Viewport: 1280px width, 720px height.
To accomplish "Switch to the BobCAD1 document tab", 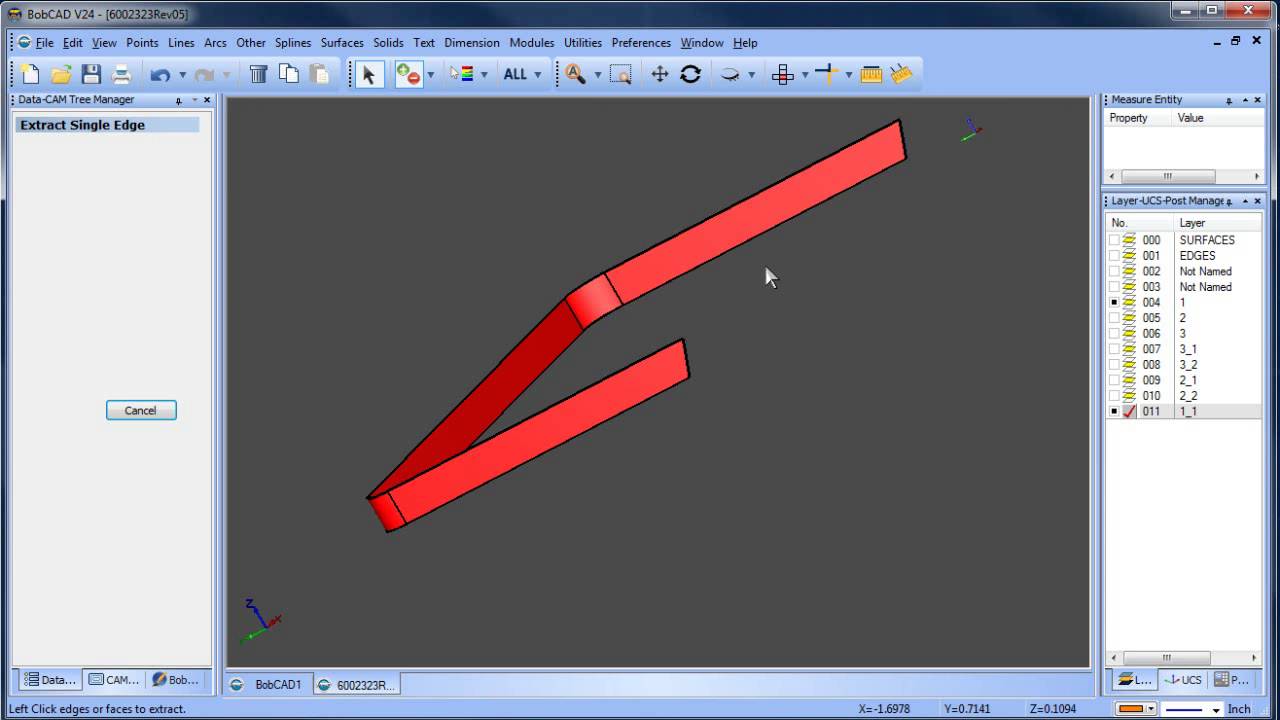I will 268,685.
